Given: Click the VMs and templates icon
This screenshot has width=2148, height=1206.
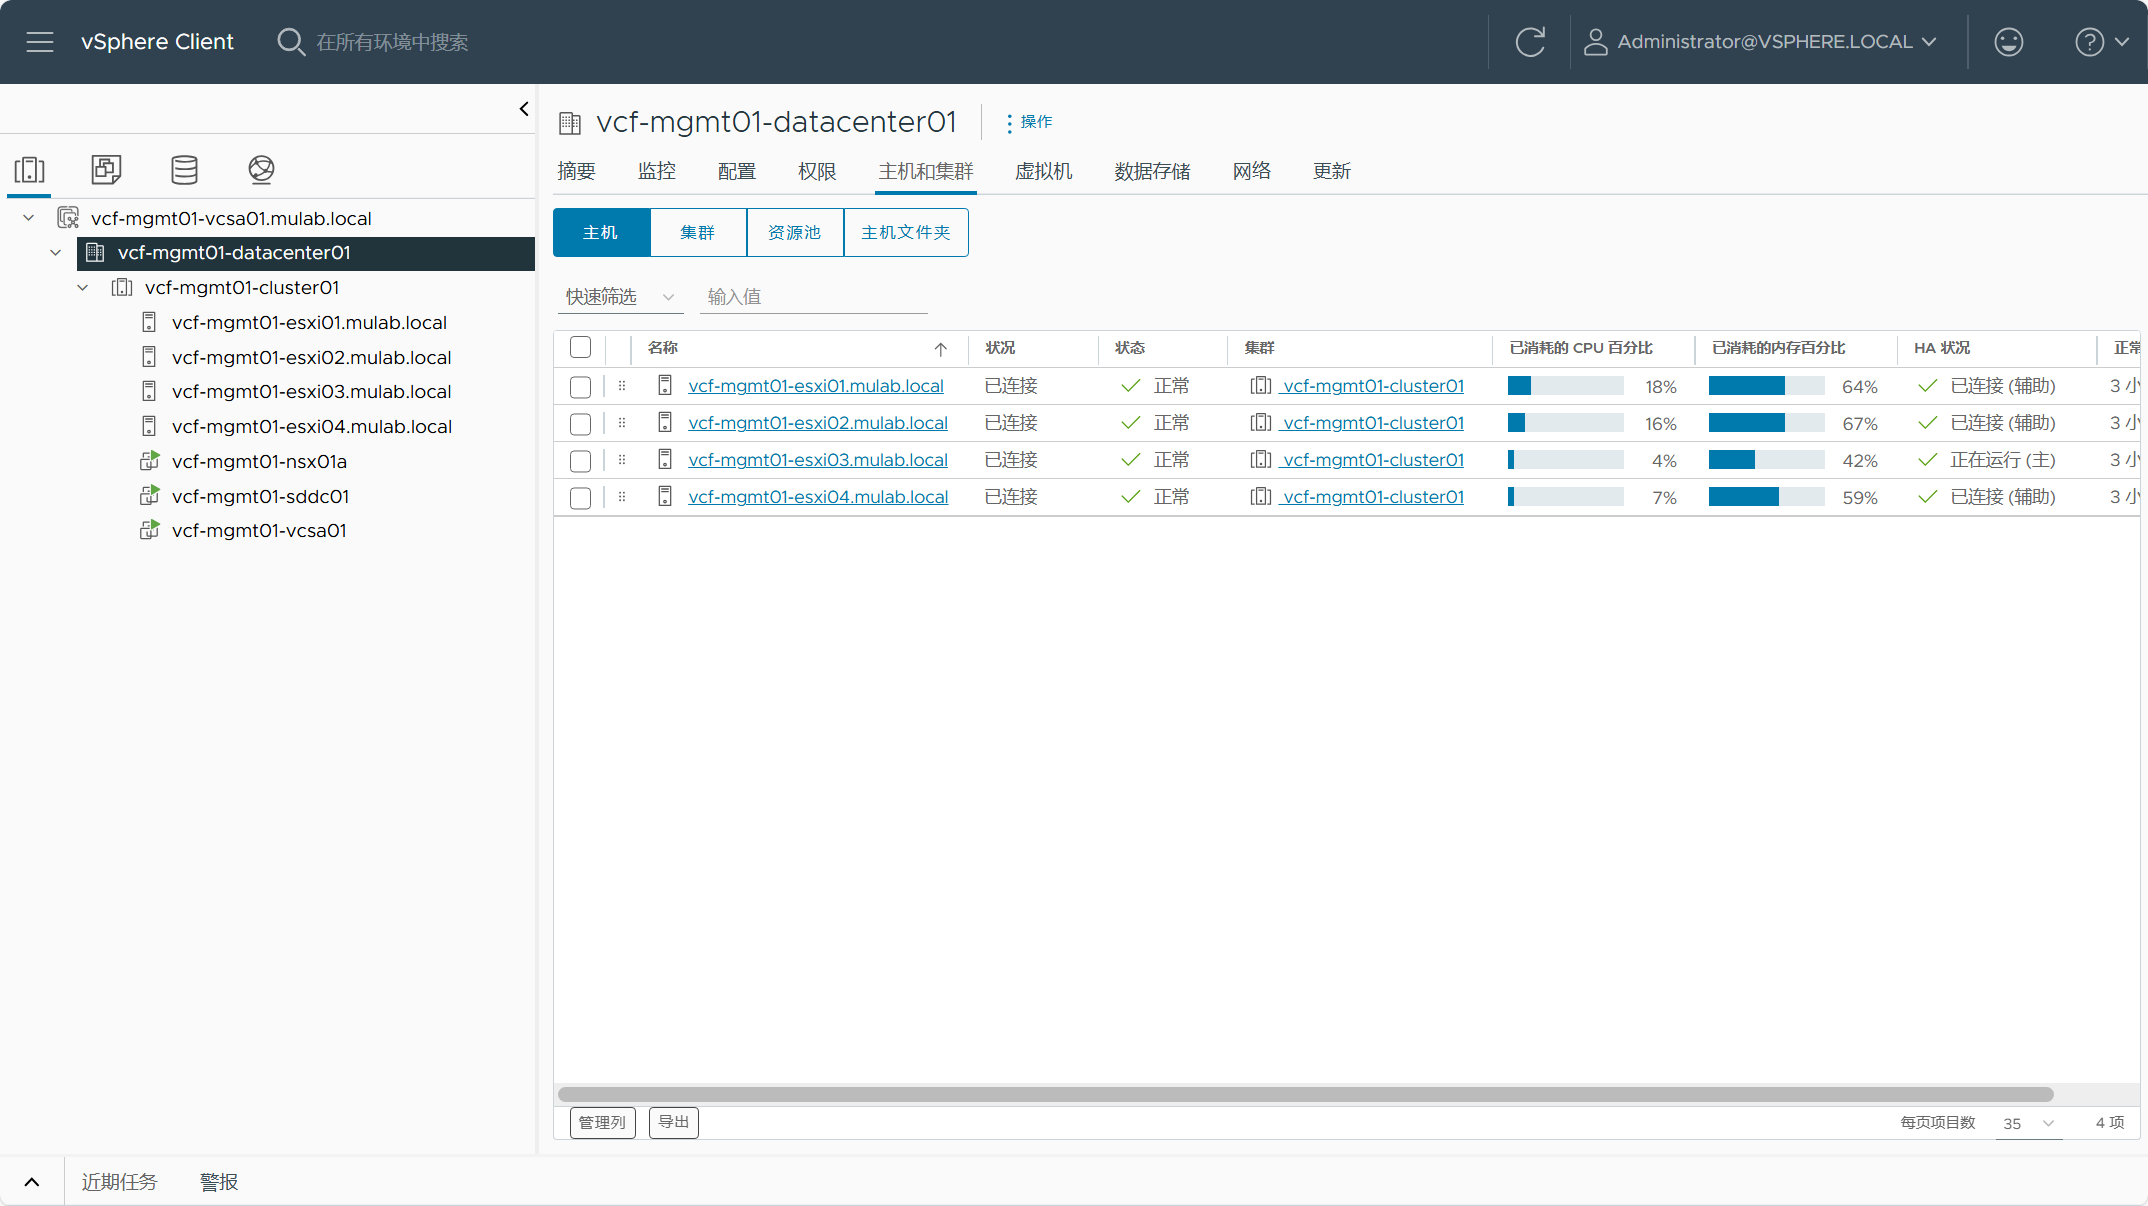Looking at the screenshot, I should [105, 168].
